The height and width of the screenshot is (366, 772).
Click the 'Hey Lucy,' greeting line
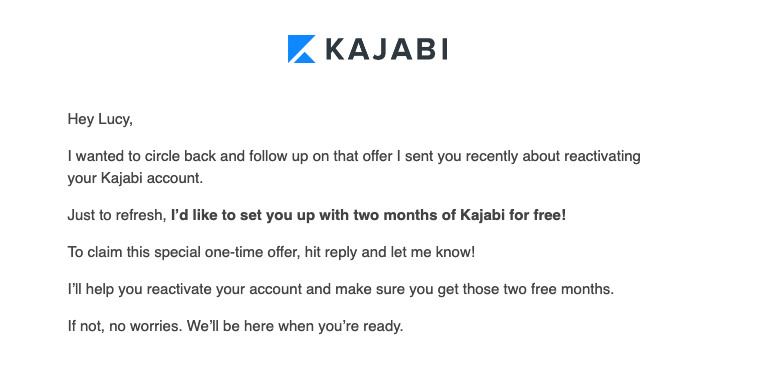(100, 120)
